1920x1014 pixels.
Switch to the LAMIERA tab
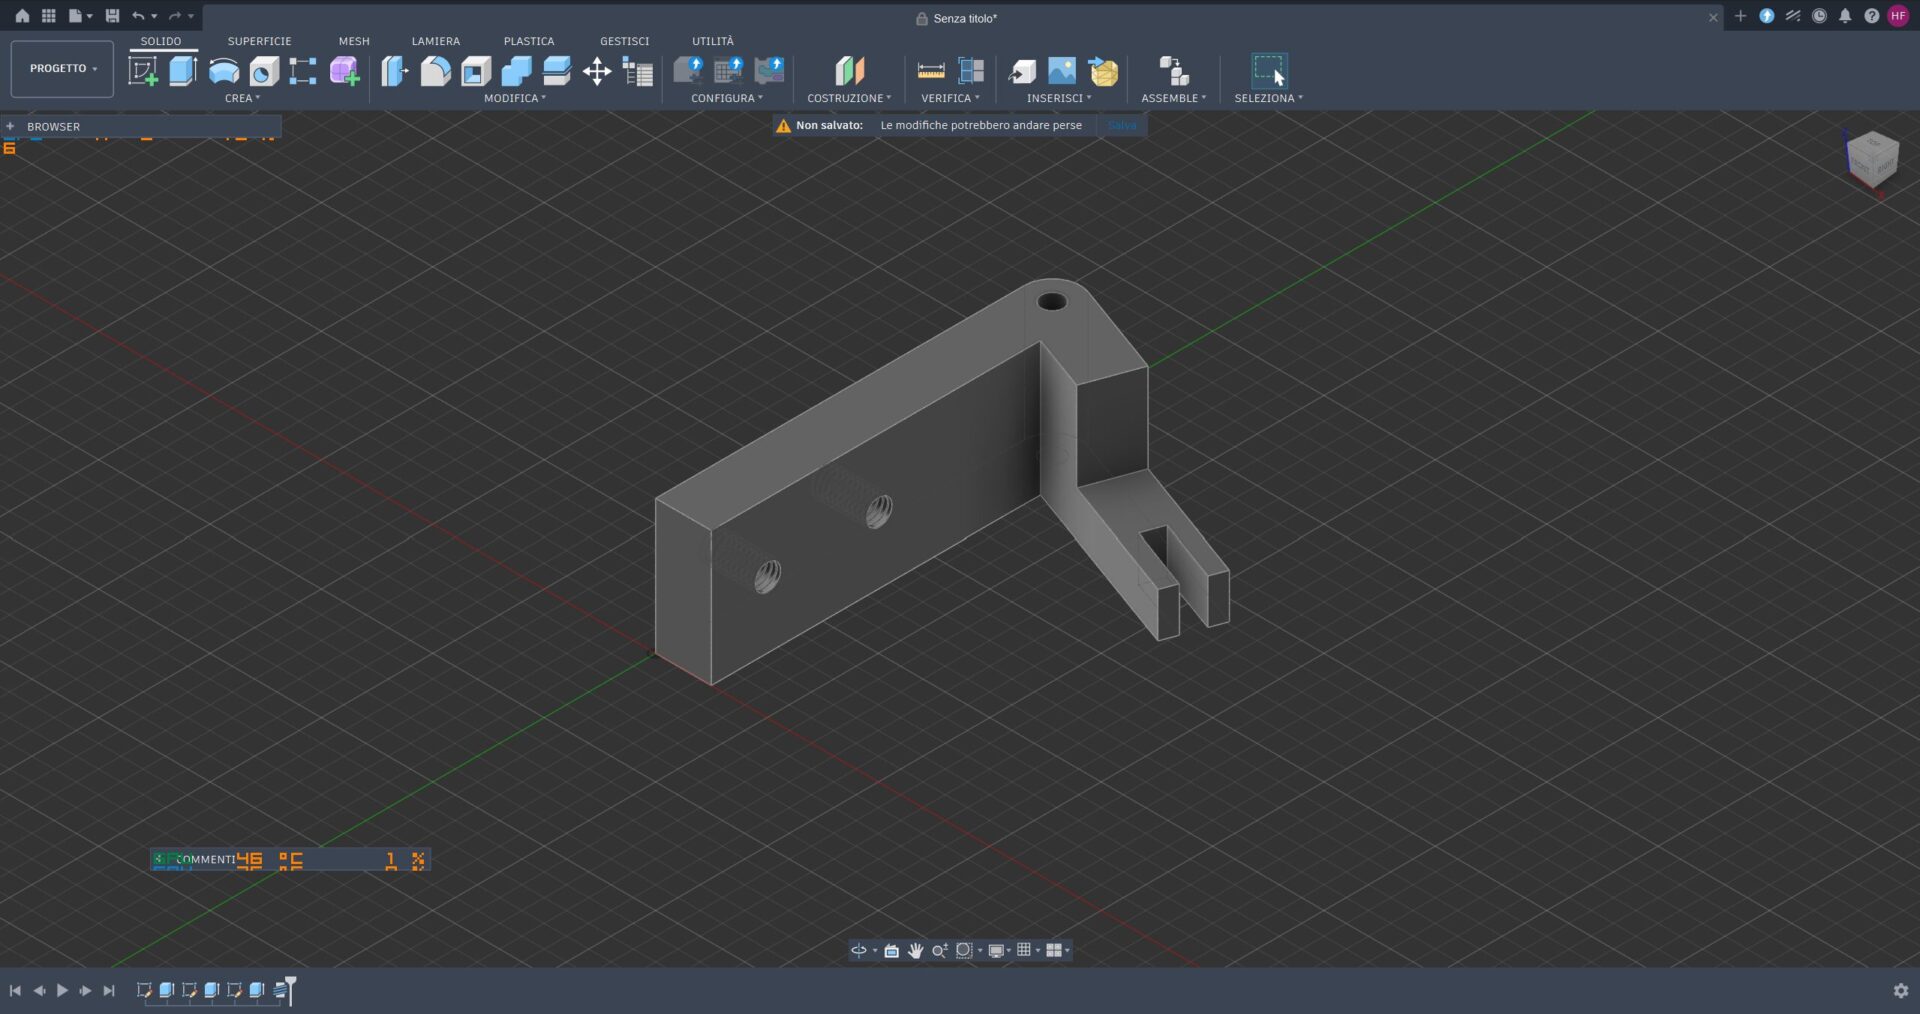[436, 41]
